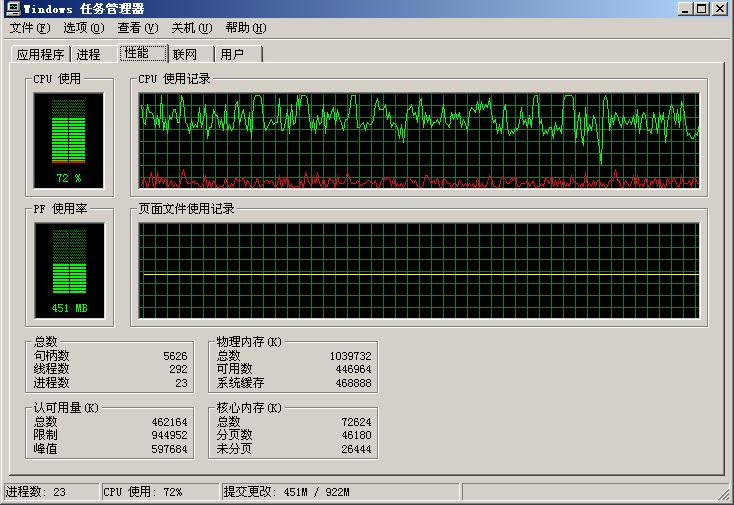Click the Task Manager title bar icon
Screen dimensions: 734x505
(x=13, y=8)
